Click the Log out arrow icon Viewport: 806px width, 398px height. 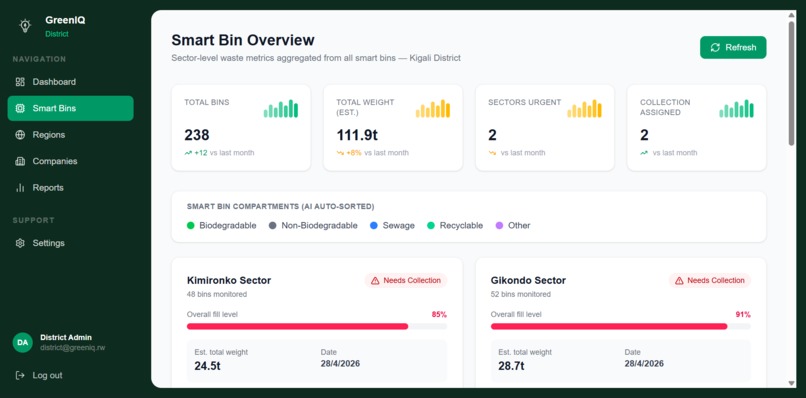(20, 375)
